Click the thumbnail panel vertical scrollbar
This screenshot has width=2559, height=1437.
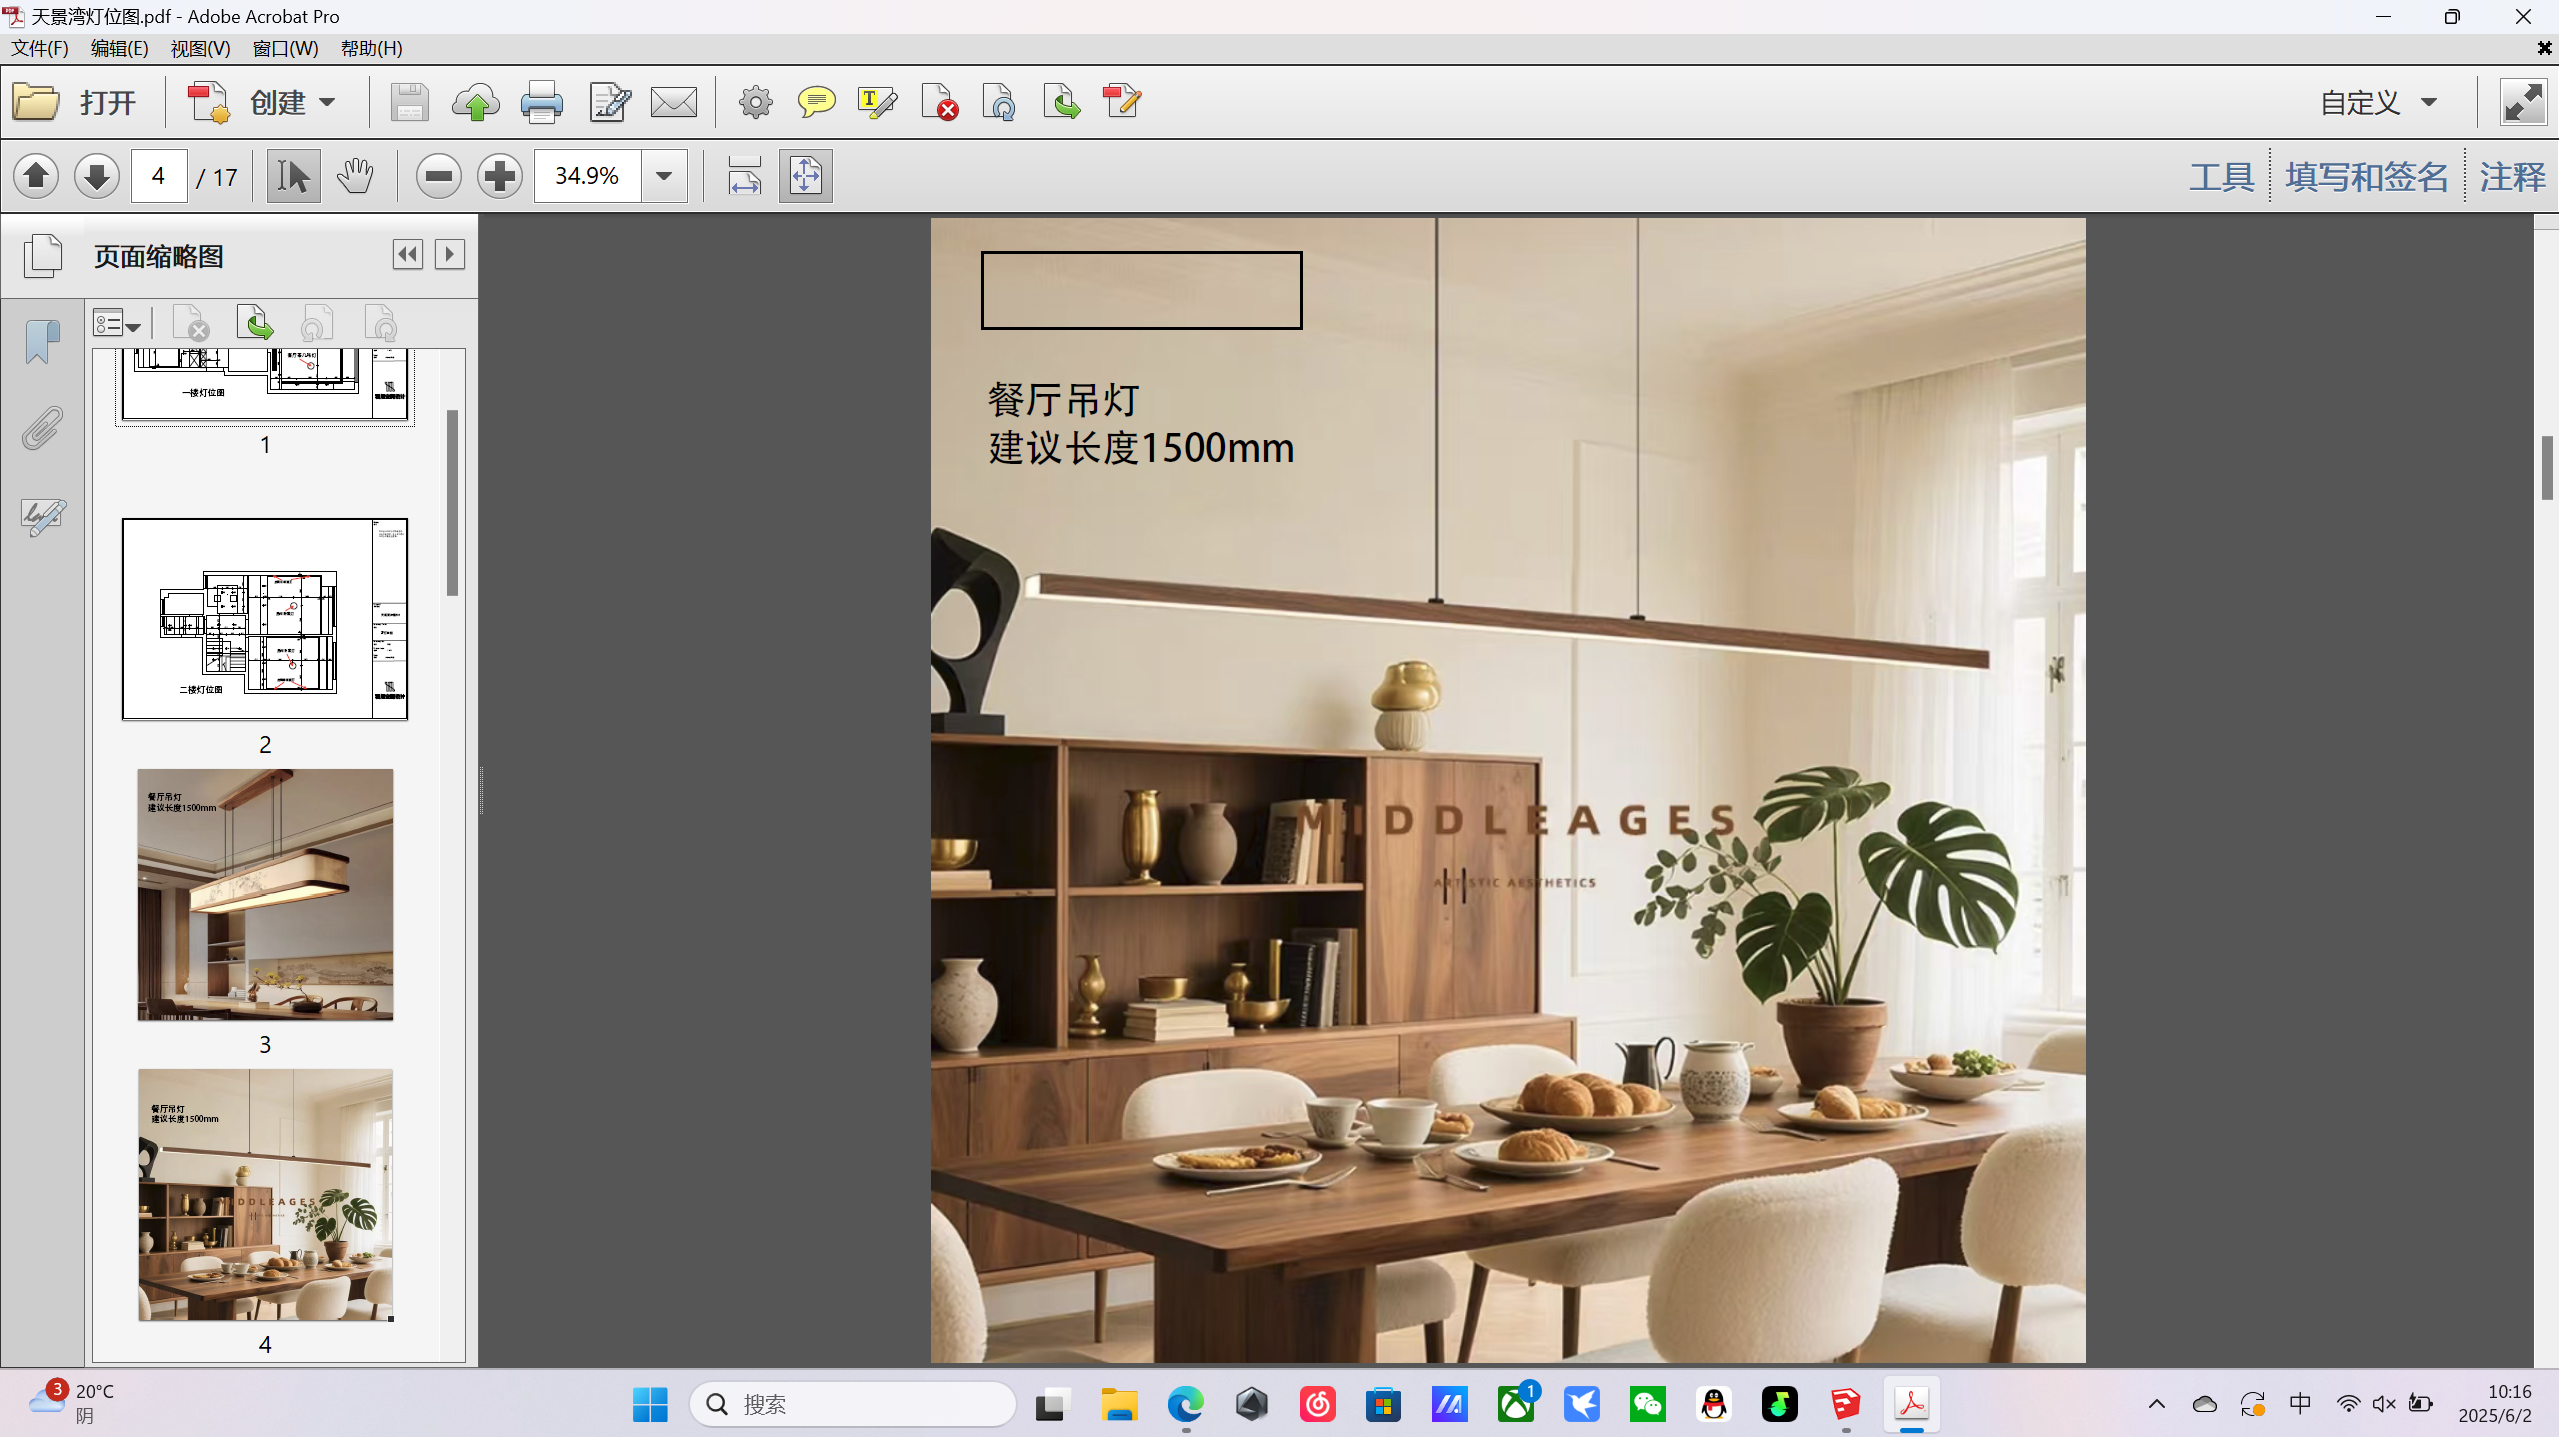click(452, 502)
